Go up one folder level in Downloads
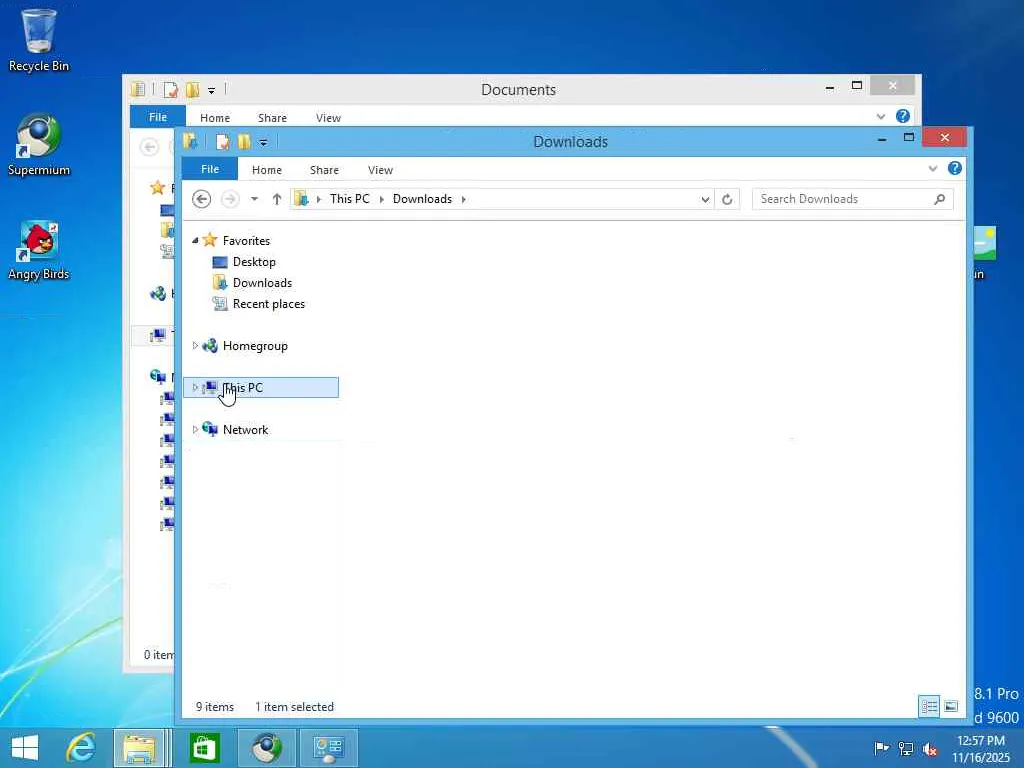The height and width of the screenshot is (768, 1024). point(277,199)
